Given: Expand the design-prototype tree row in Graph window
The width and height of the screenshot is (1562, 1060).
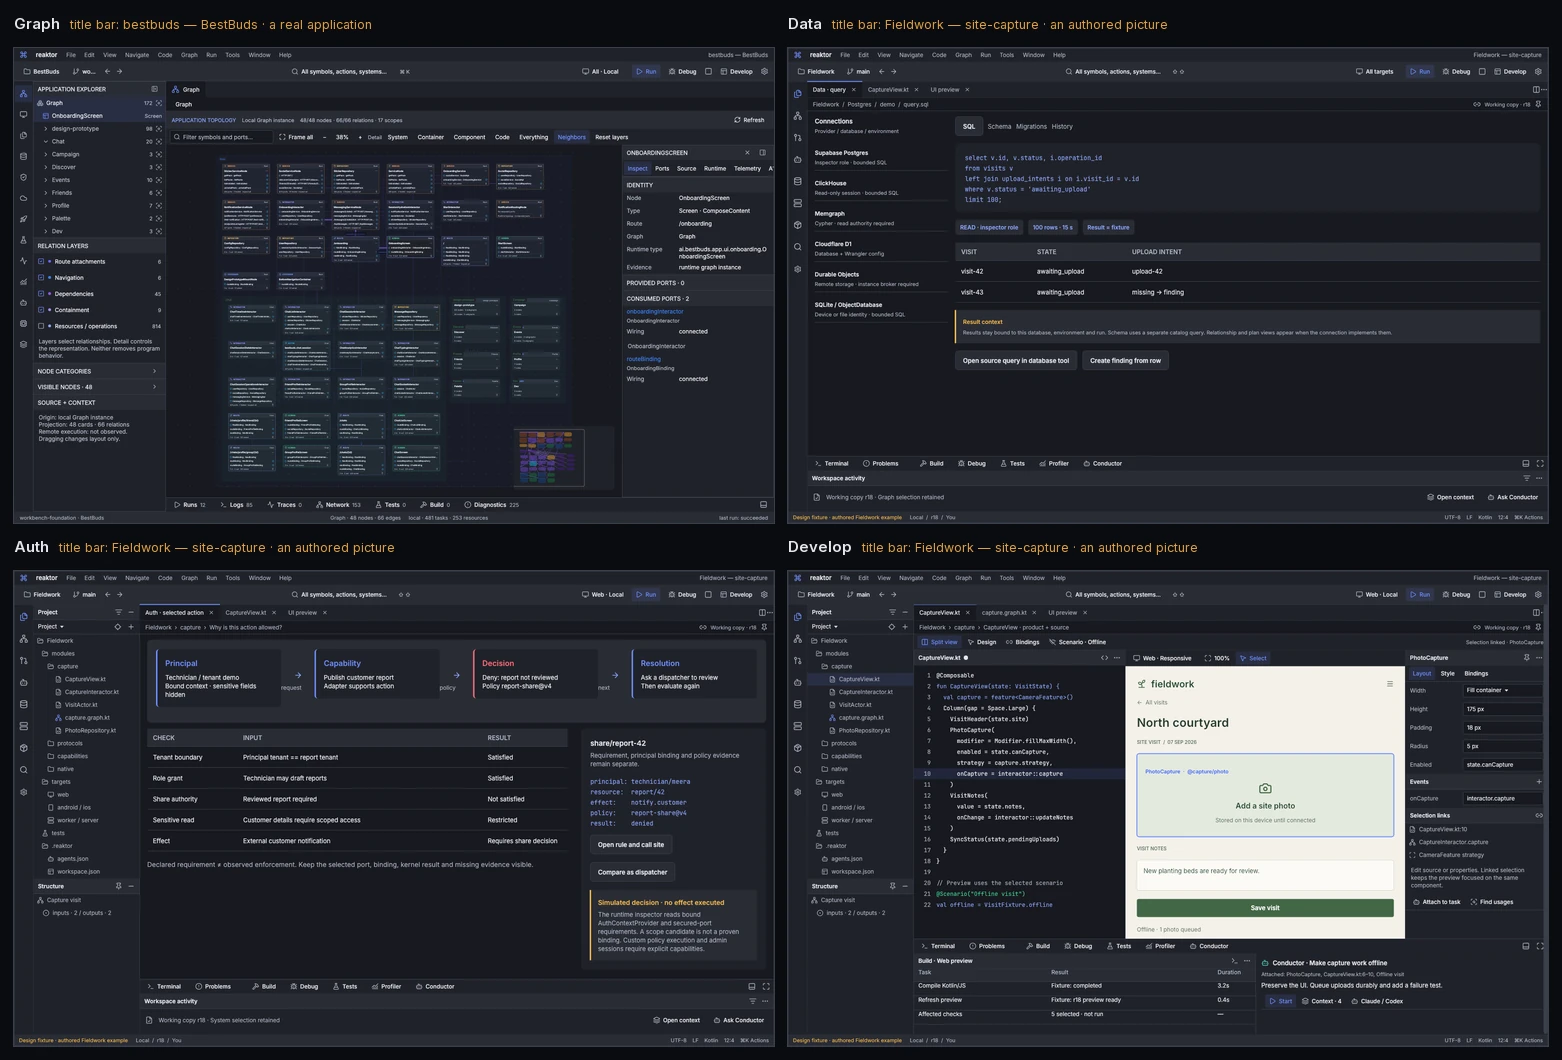Looking at the screenshot, I should [46, 129].
